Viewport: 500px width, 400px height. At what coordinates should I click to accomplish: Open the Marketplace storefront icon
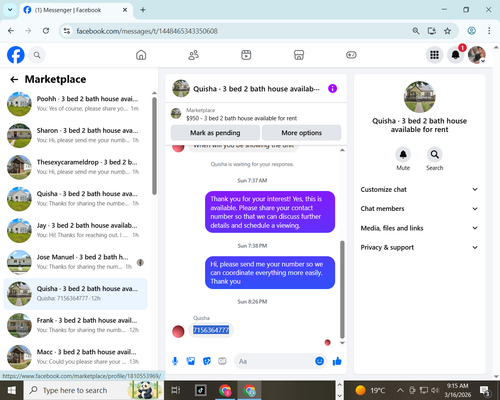(x=299, y=55)
